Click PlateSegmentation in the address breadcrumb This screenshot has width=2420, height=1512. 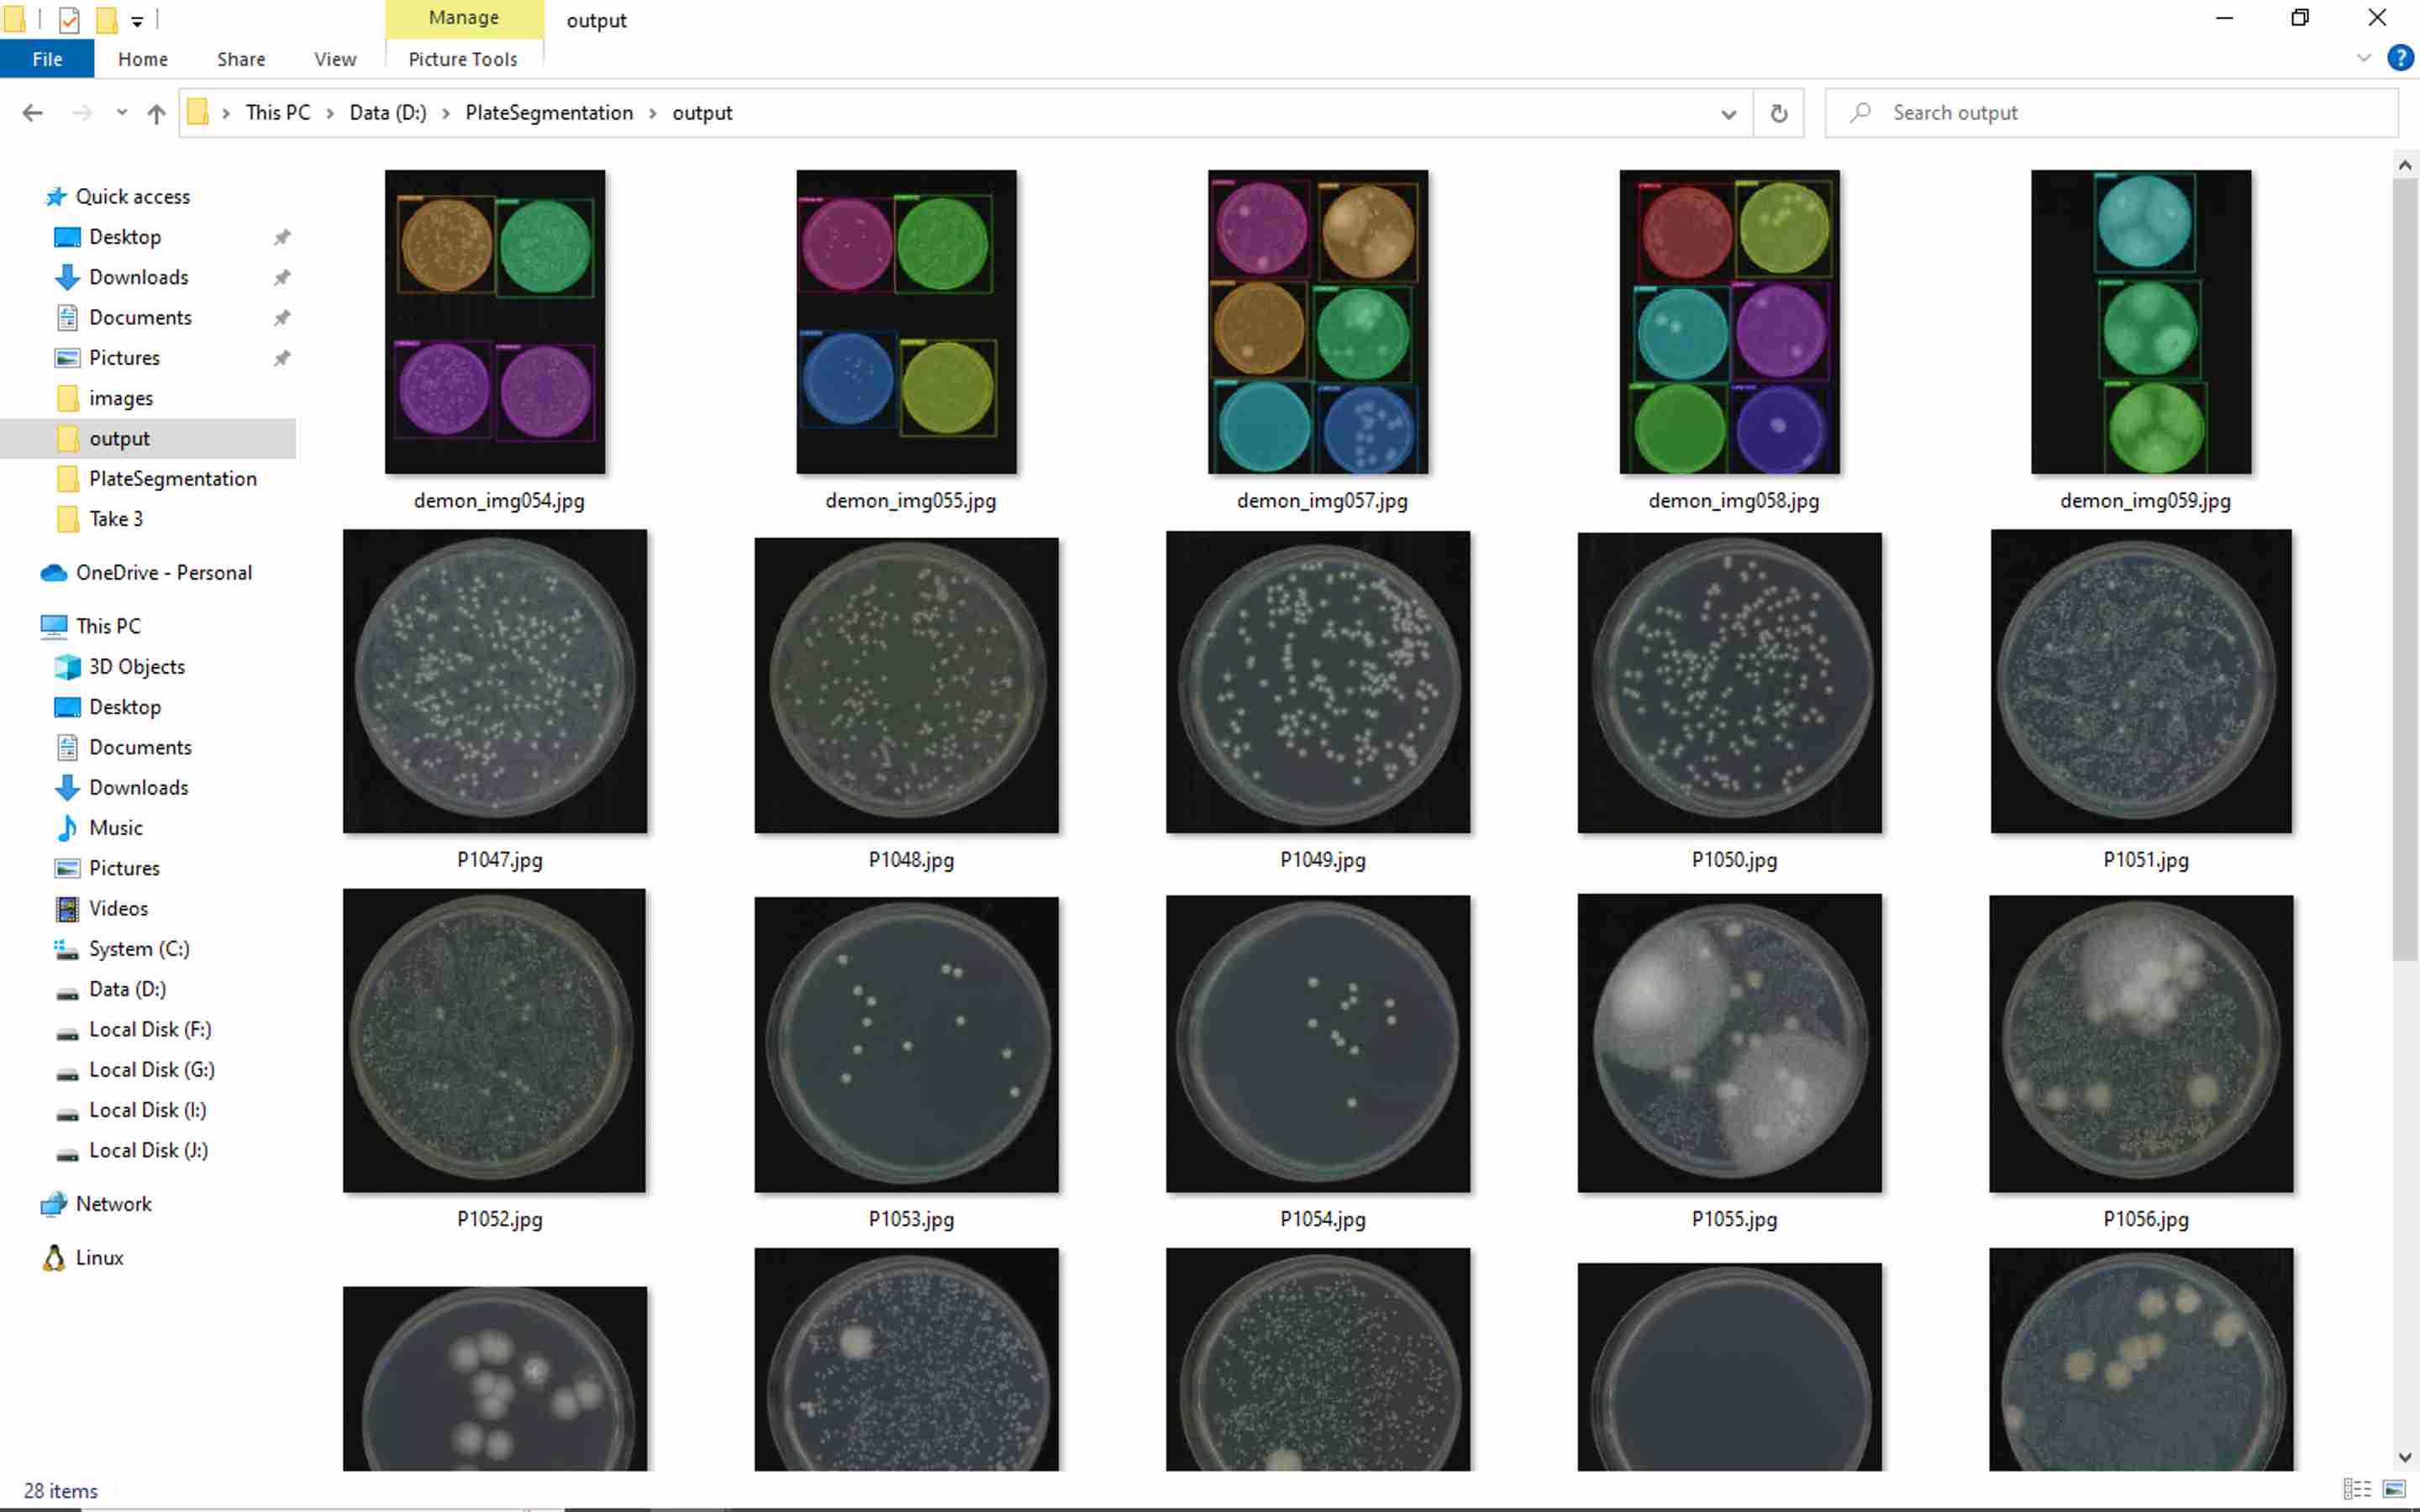click(549, 113)
